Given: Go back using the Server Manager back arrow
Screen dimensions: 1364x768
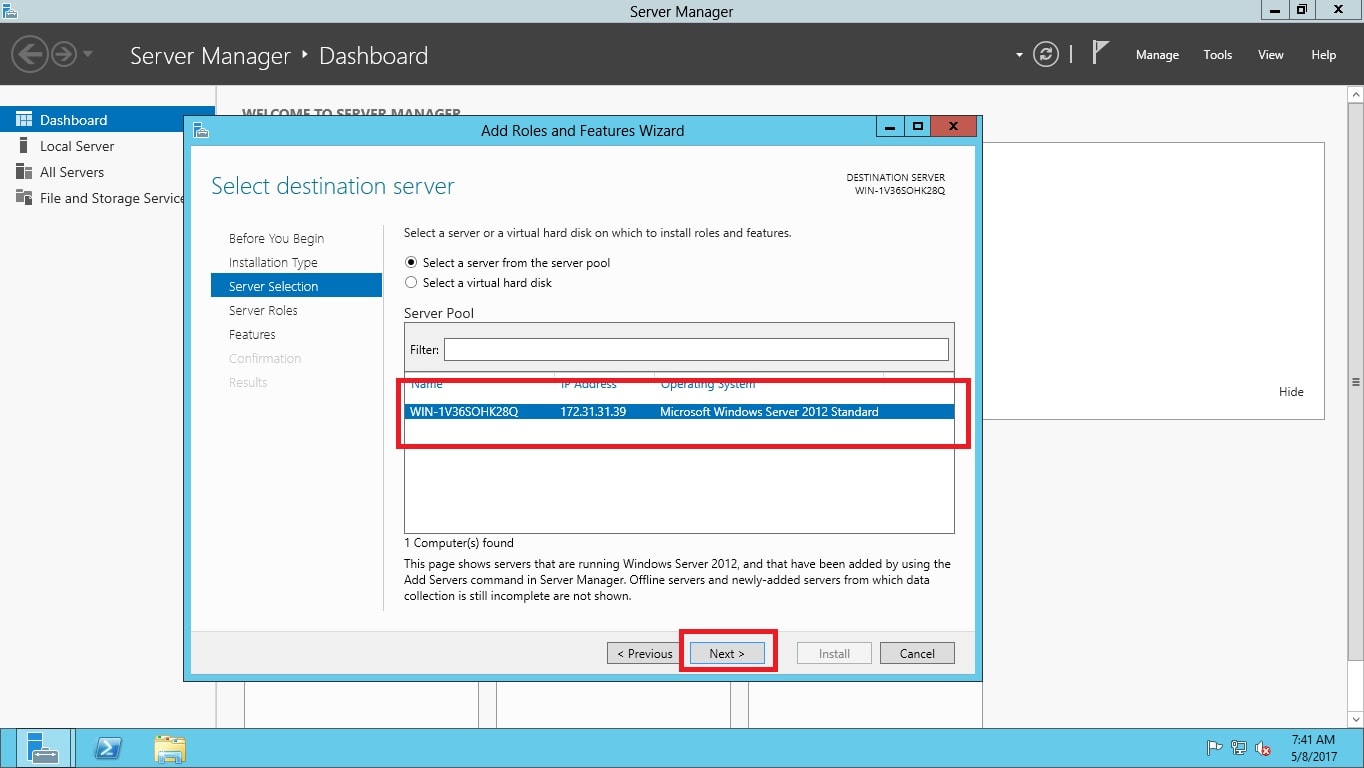Looking at the screenshot, I should (x=31, y=53).
